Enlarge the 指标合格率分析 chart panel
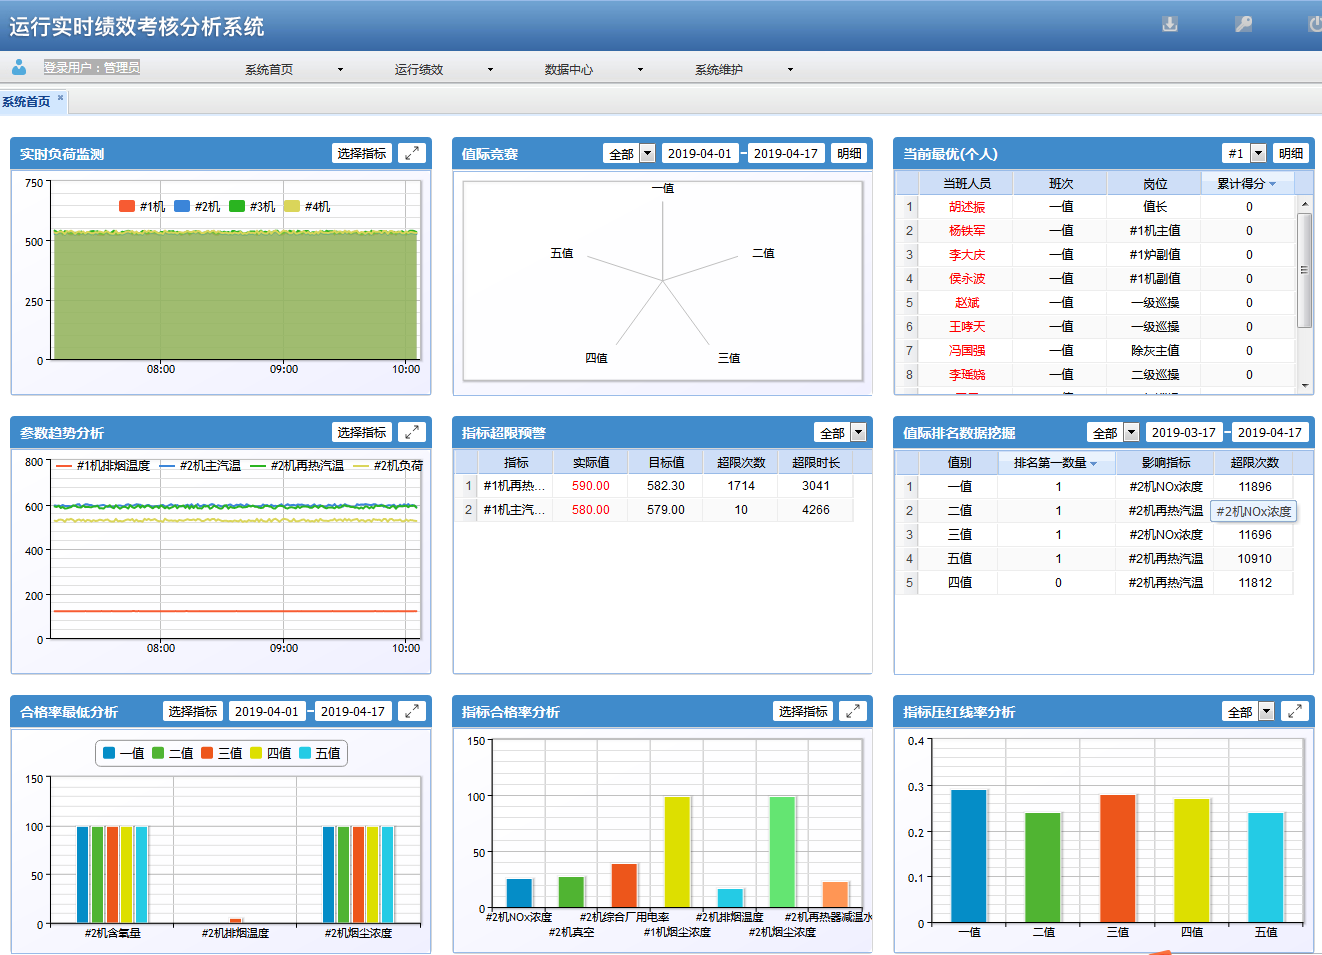1322x955 pixels. pyautogui.click(x=853, y=711)
